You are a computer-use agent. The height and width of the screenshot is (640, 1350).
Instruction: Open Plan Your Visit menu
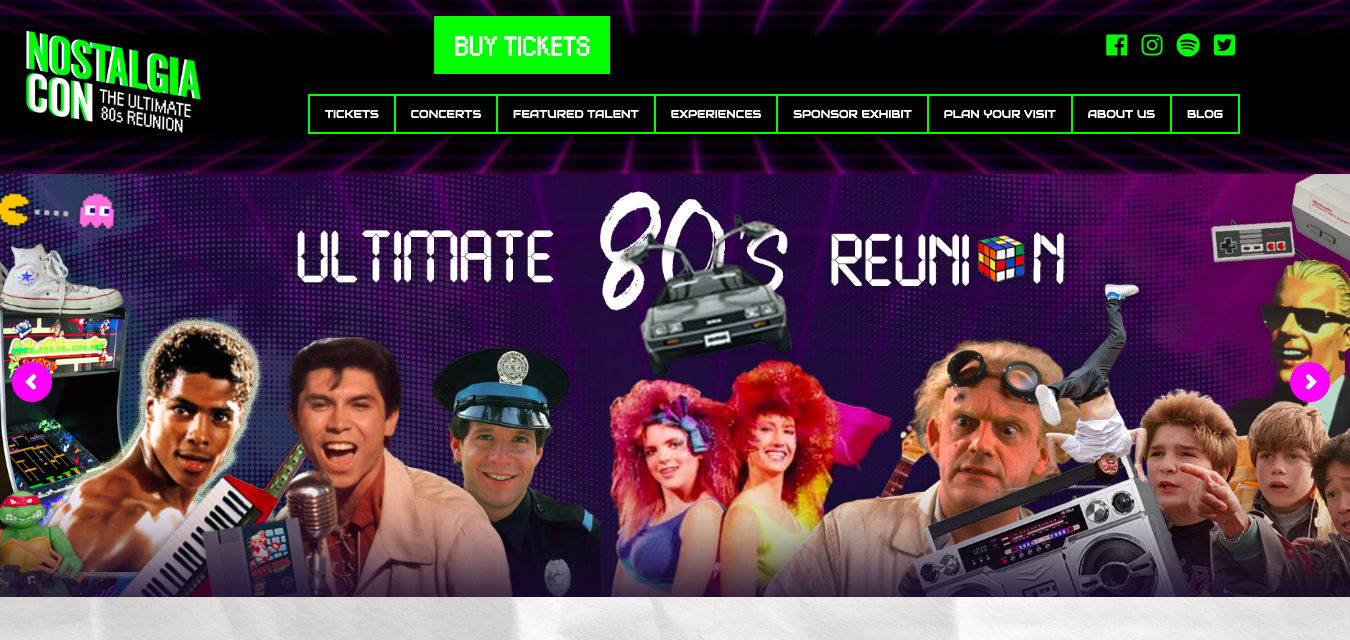pyautogui.click(x=1000, y=114)
